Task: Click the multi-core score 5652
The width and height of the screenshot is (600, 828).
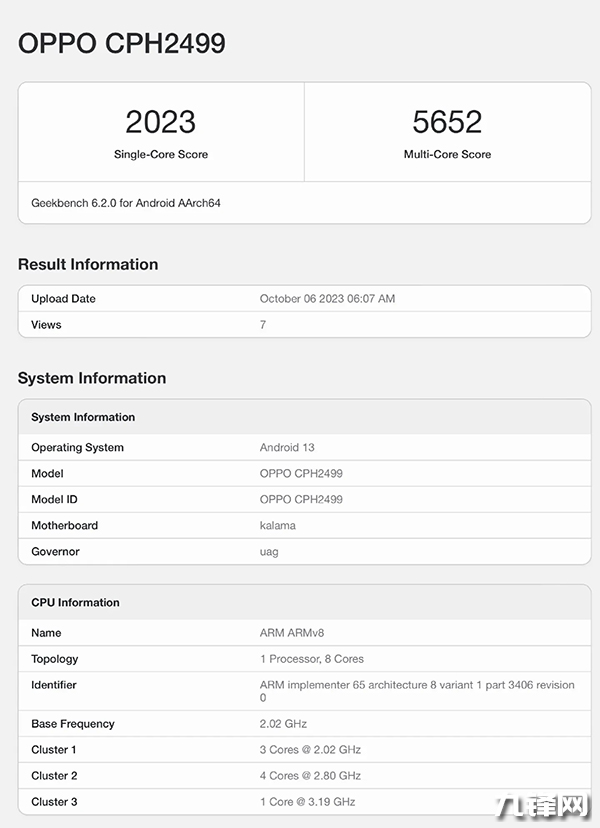Action: [x=447, y=122]
